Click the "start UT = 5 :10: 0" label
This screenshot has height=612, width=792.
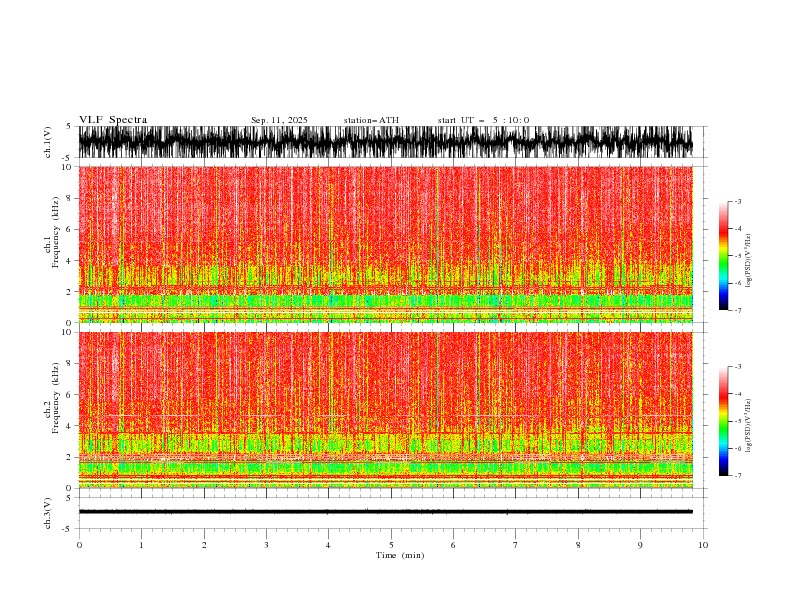pos(483,120)
